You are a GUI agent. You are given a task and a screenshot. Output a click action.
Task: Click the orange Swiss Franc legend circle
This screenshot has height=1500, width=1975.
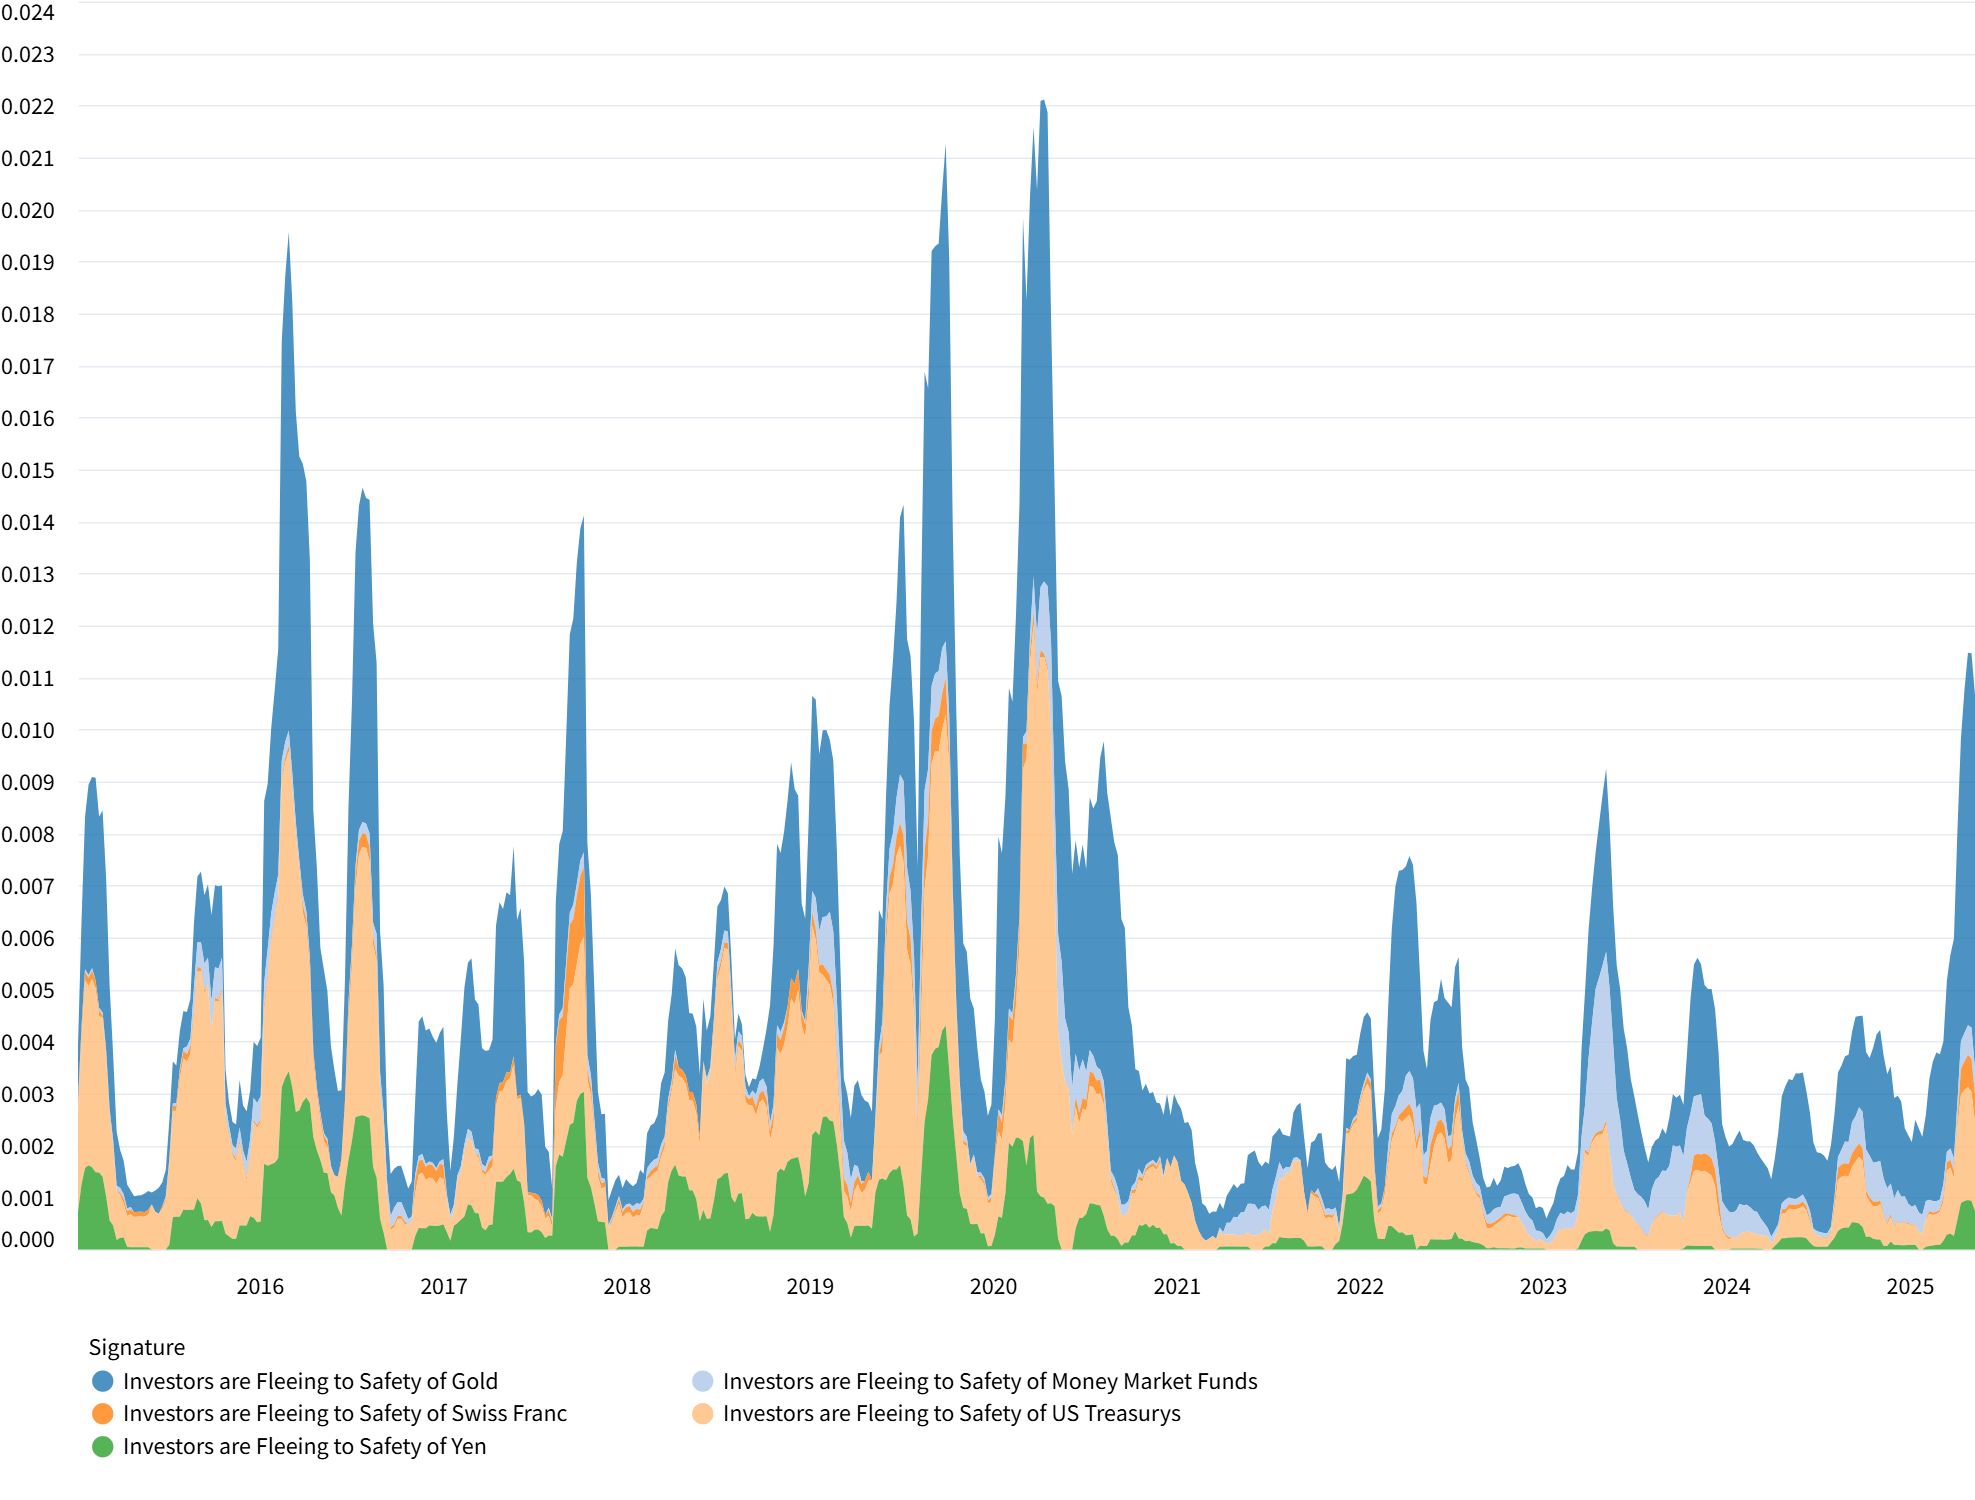click(x=102, y=1413)
